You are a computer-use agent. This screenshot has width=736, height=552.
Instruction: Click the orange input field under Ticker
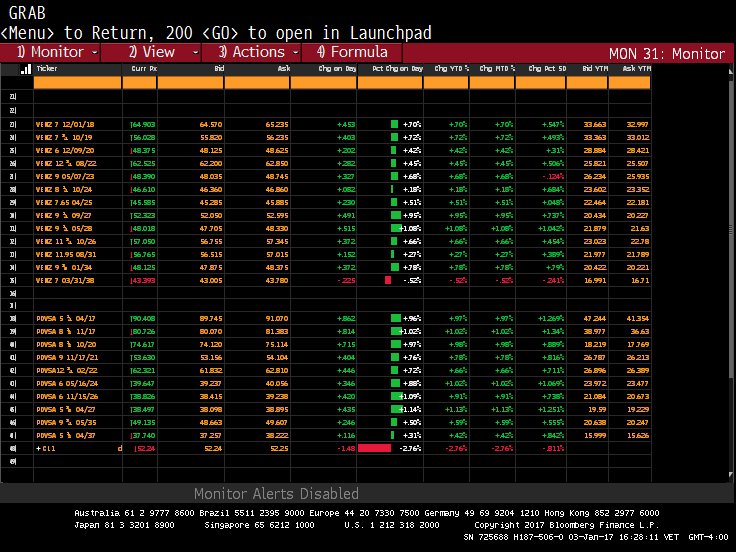click(x=77, y=83)
